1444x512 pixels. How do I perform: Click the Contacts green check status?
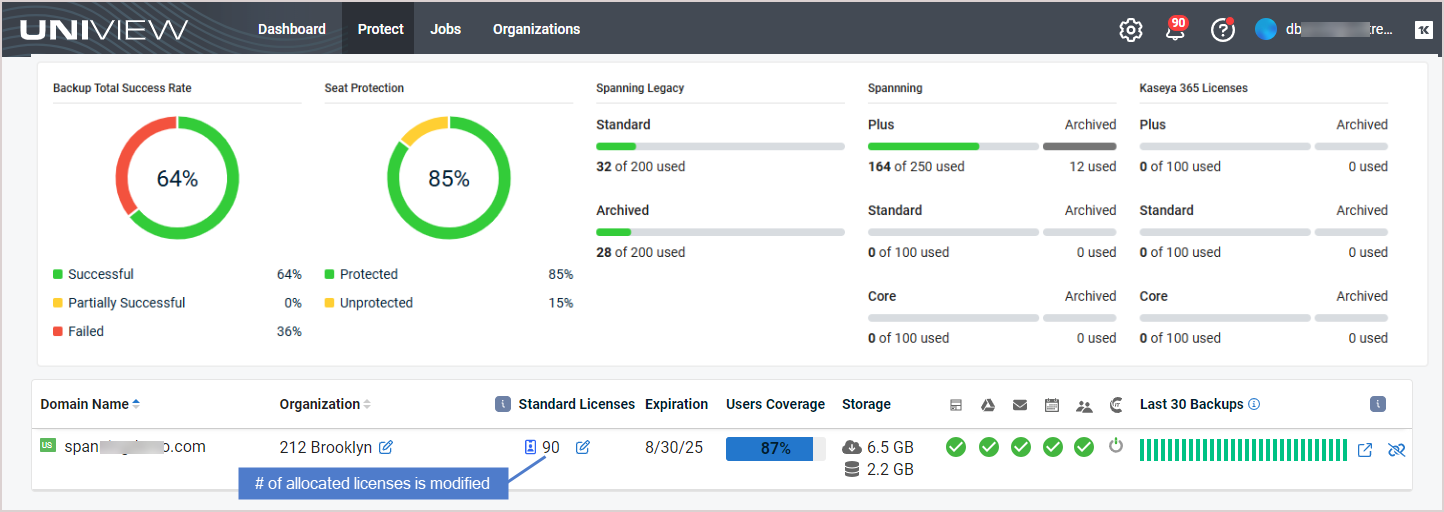click(1084, 447)
